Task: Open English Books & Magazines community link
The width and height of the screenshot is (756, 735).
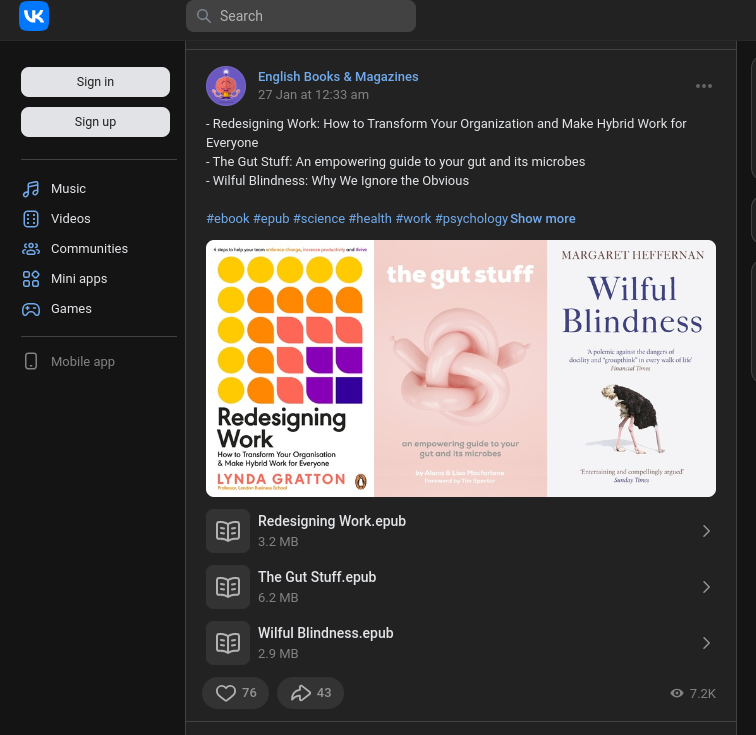Action: (x=338, y=77)
